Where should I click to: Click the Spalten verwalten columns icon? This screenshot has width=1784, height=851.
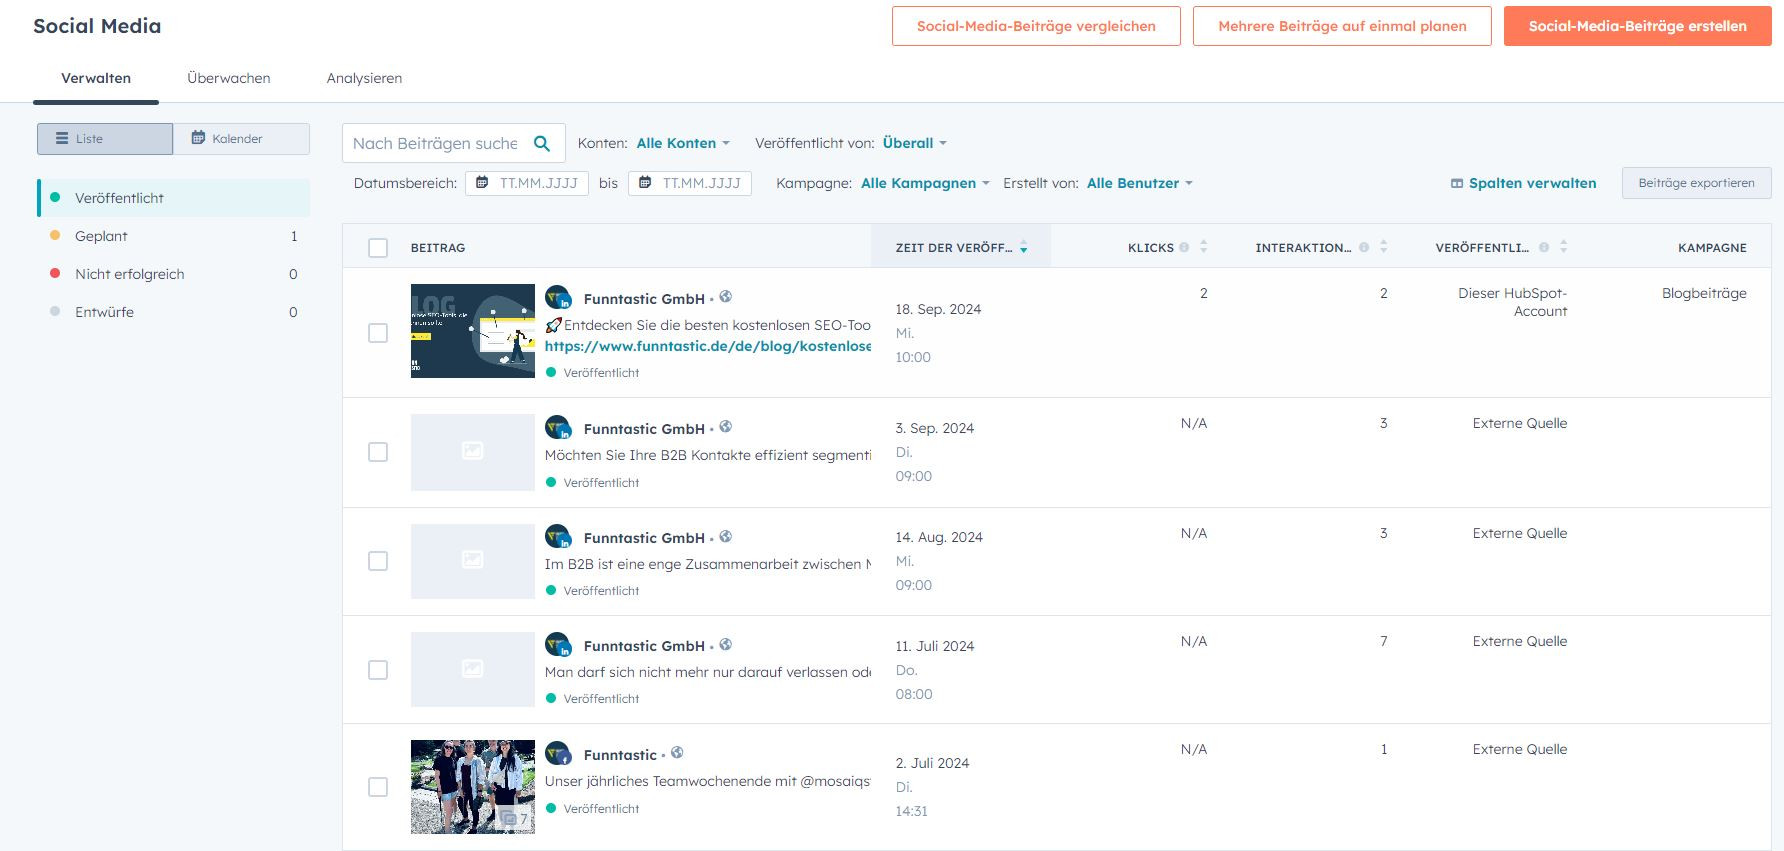[x=1457, y=183]
